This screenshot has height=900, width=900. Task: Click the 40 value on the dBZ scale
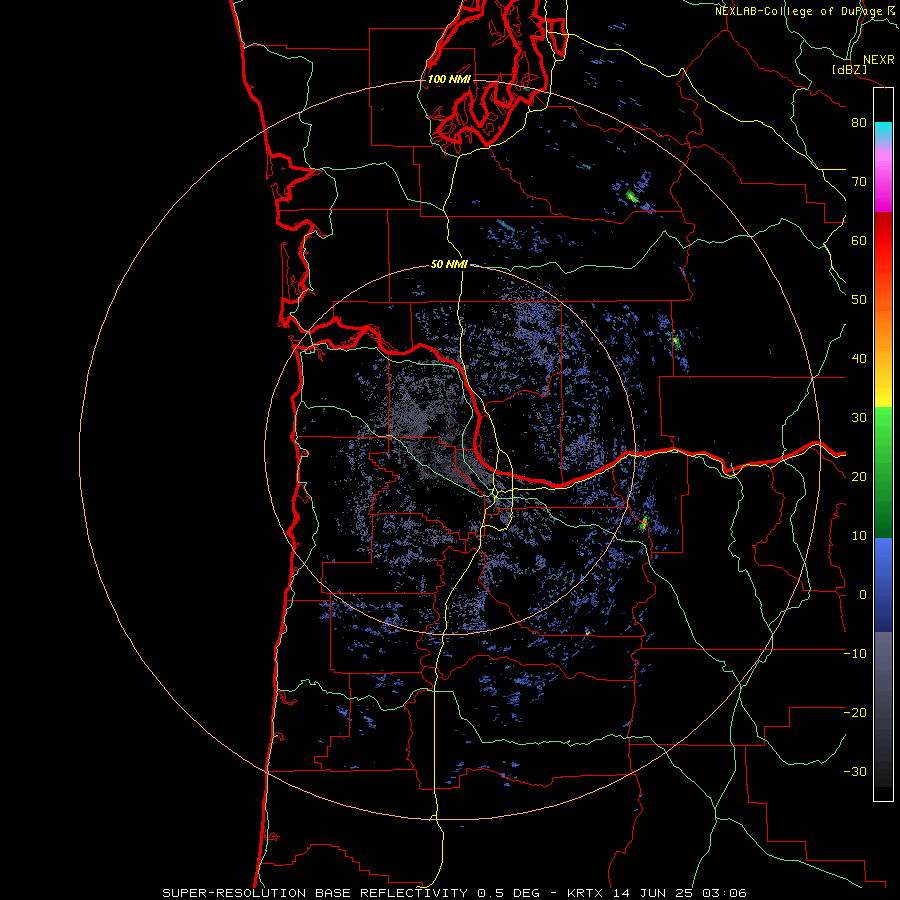pyautogui.click(x=859, y=359)
